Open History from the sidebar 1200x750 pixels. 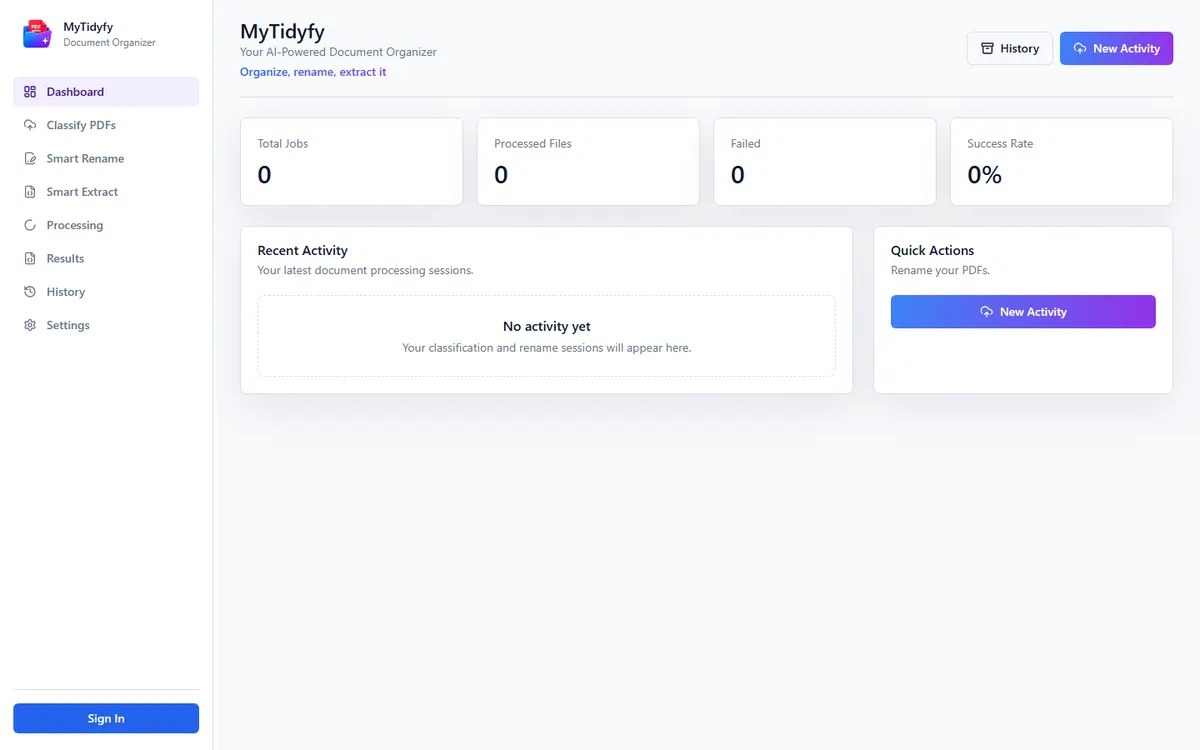(x=106, y=292)
